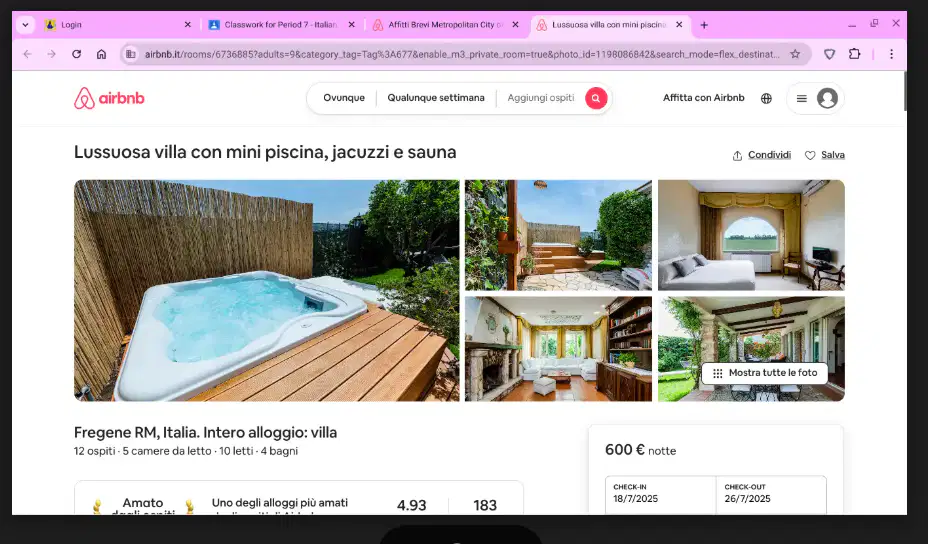Go back with browser back arrow
Image resolution: width=928 pixels, height=544 pixels.
pos(27,54)
